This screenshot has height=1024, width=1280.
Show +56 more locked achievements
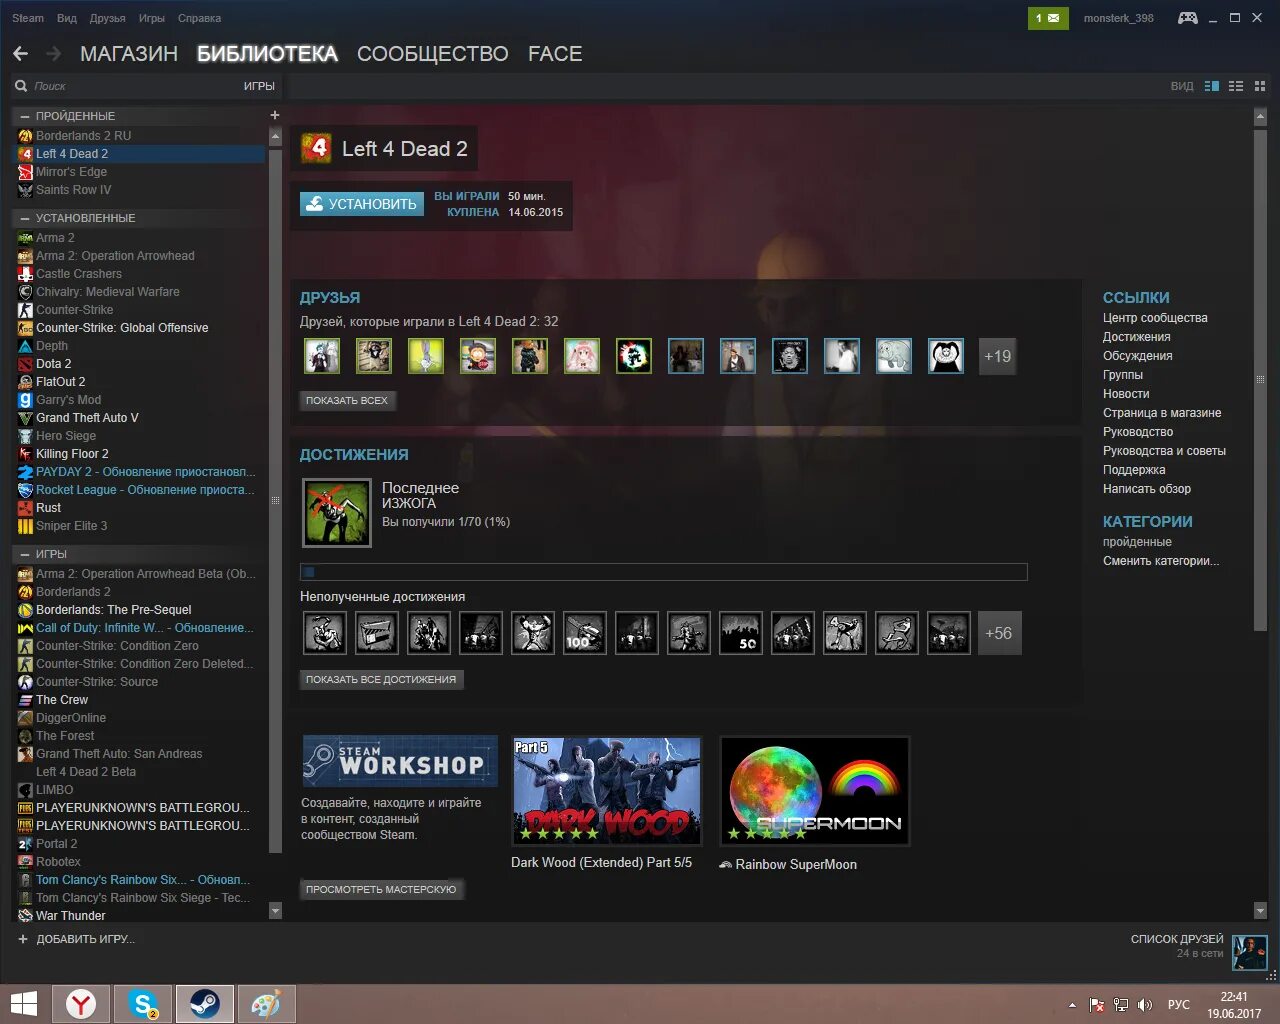999,633
